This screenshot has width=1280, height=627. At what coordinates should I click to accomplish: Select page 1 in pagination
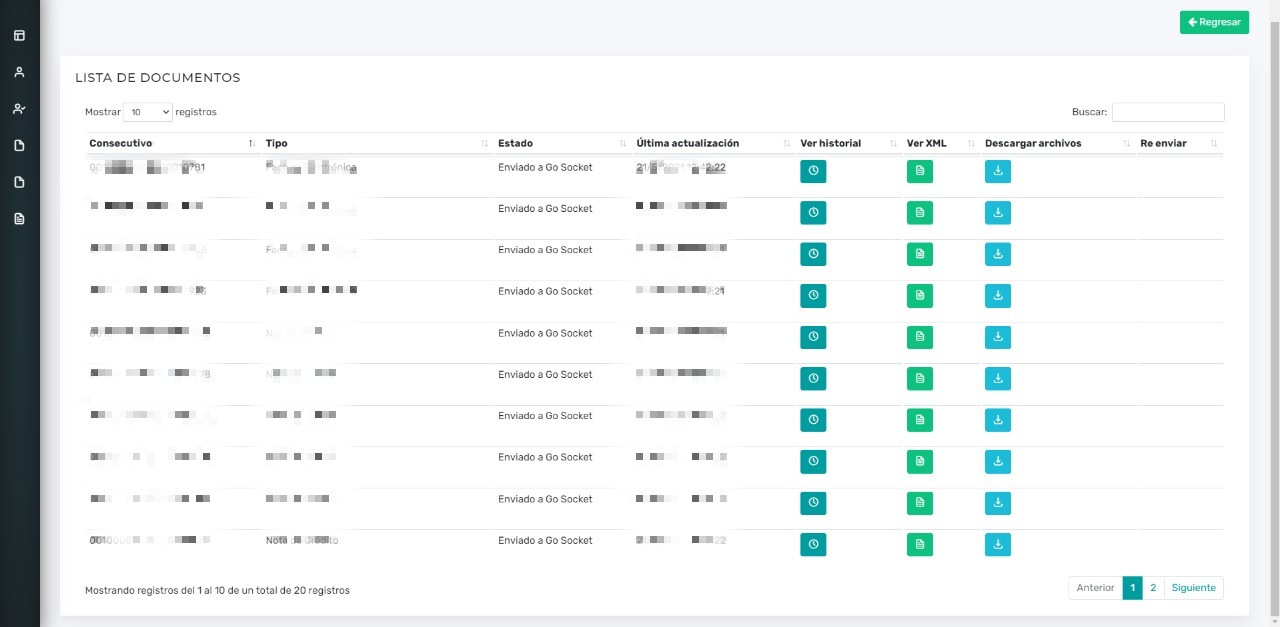pyautogui.click(x=1133, y=588)
